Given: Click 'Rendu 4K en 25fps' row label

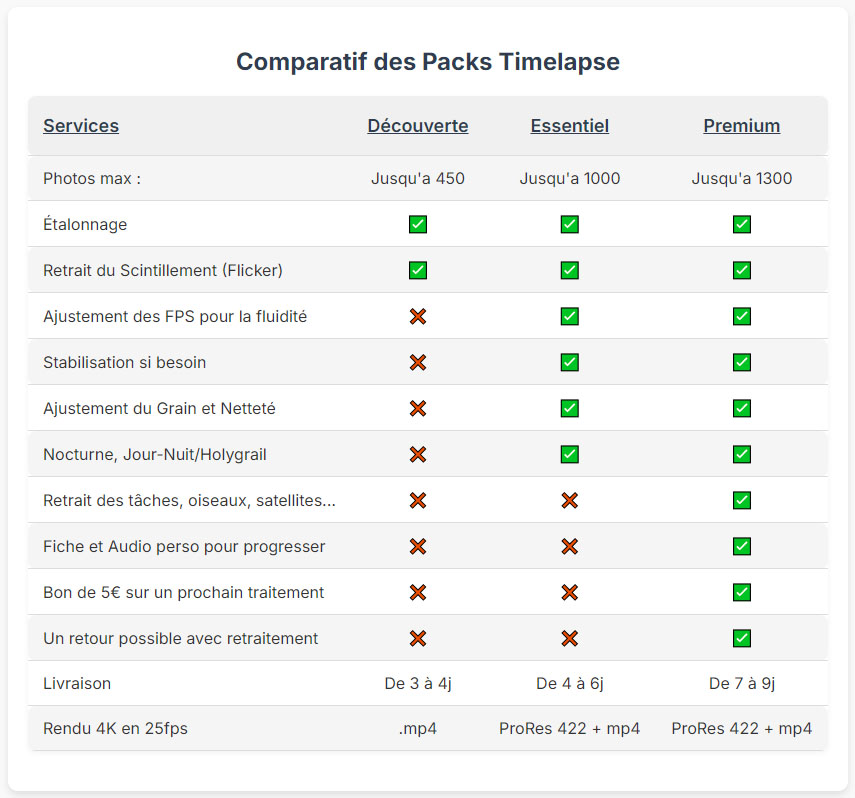Looking at the screenshot, I should click(115, 729).
